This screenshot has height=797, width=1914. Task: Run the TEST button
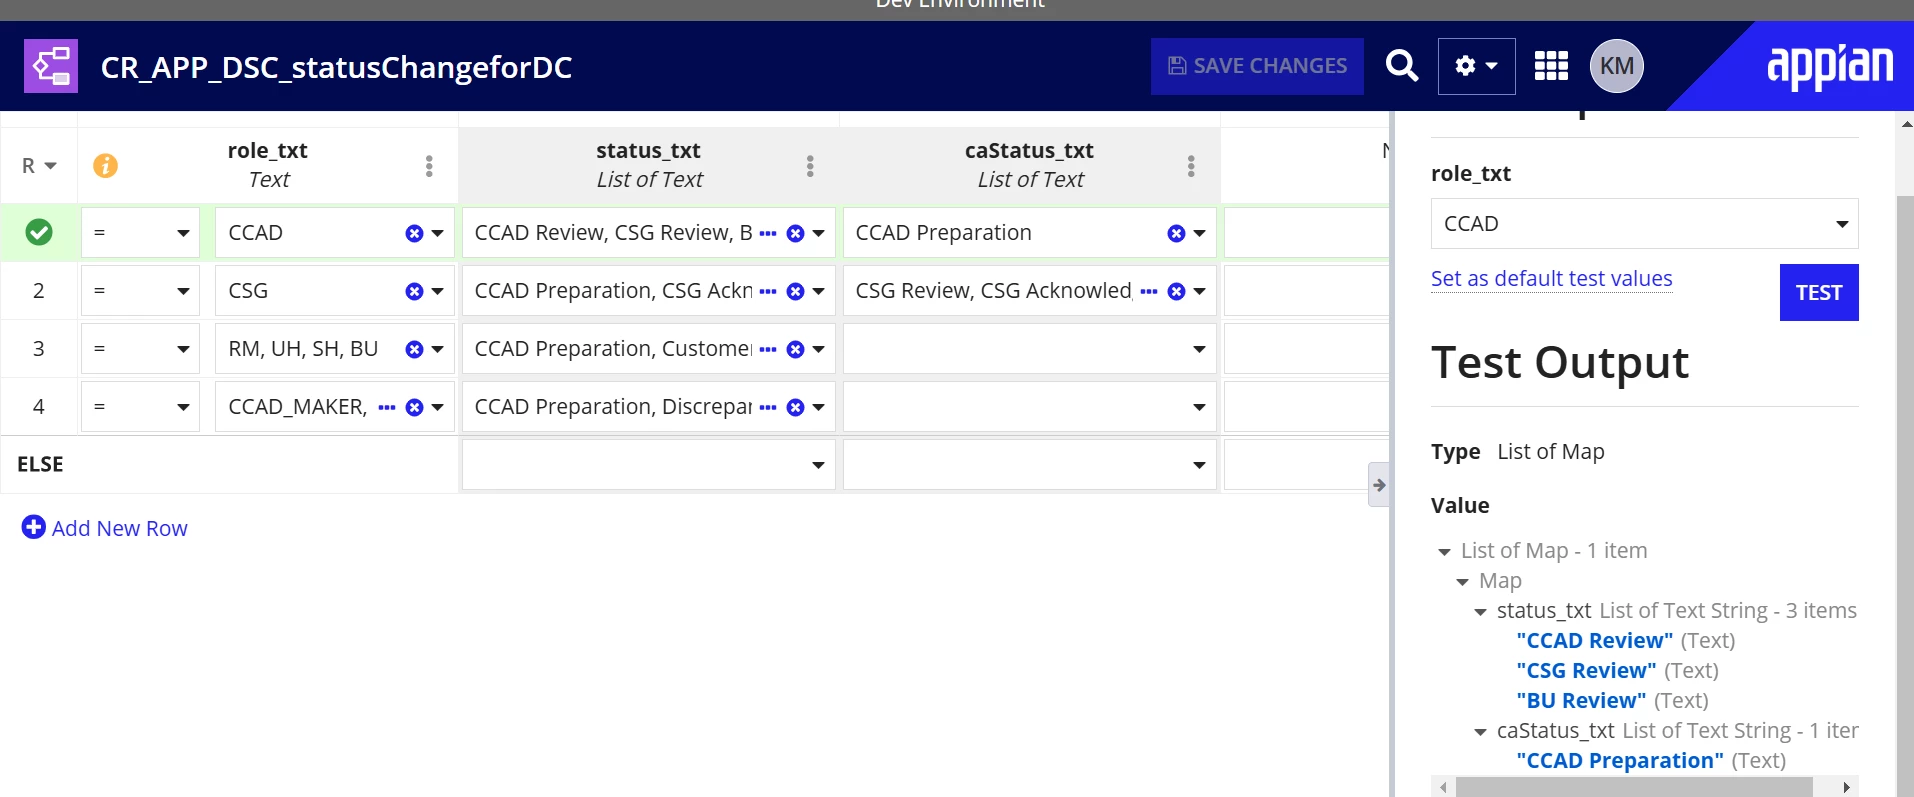(1818, 292)
